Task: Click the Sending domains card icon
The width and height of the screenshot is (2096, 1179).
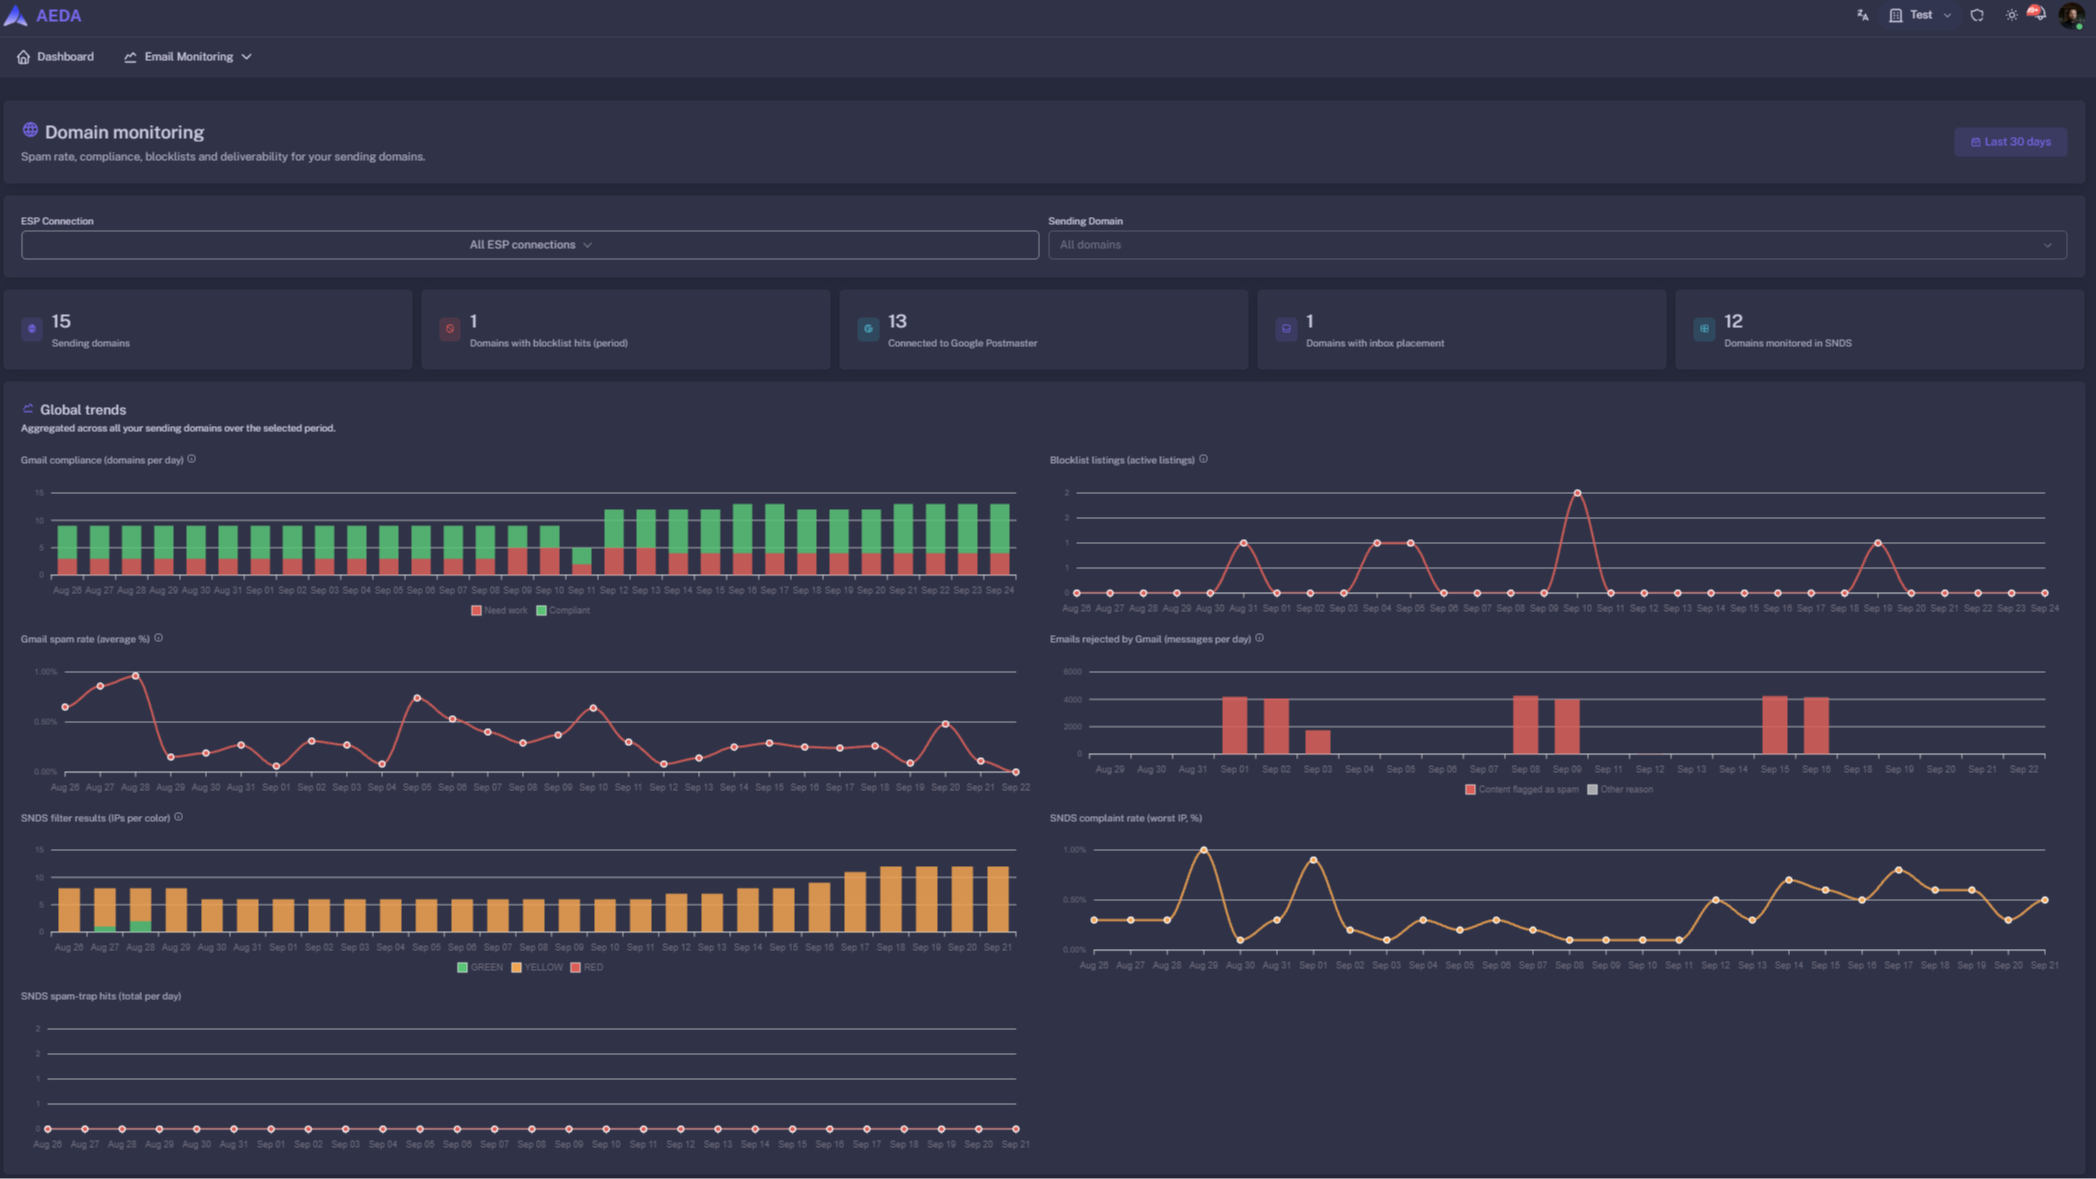Action: (x=32, y=328)
